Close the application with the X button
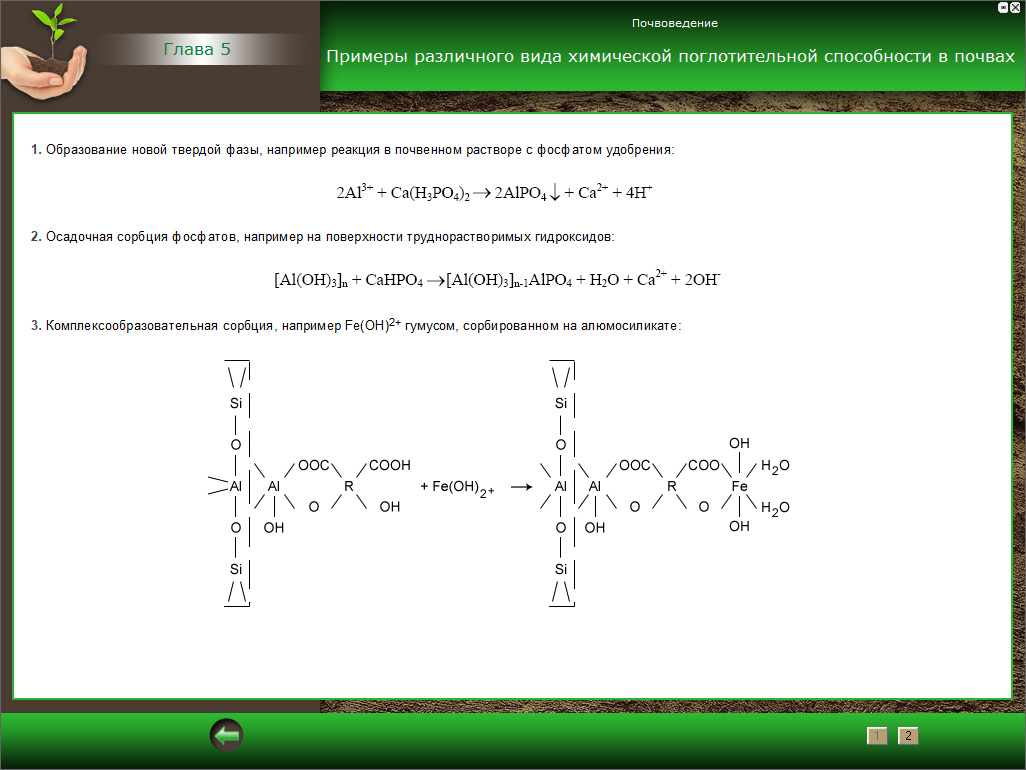1026x770 pixels. click(x=1017, y=7)
